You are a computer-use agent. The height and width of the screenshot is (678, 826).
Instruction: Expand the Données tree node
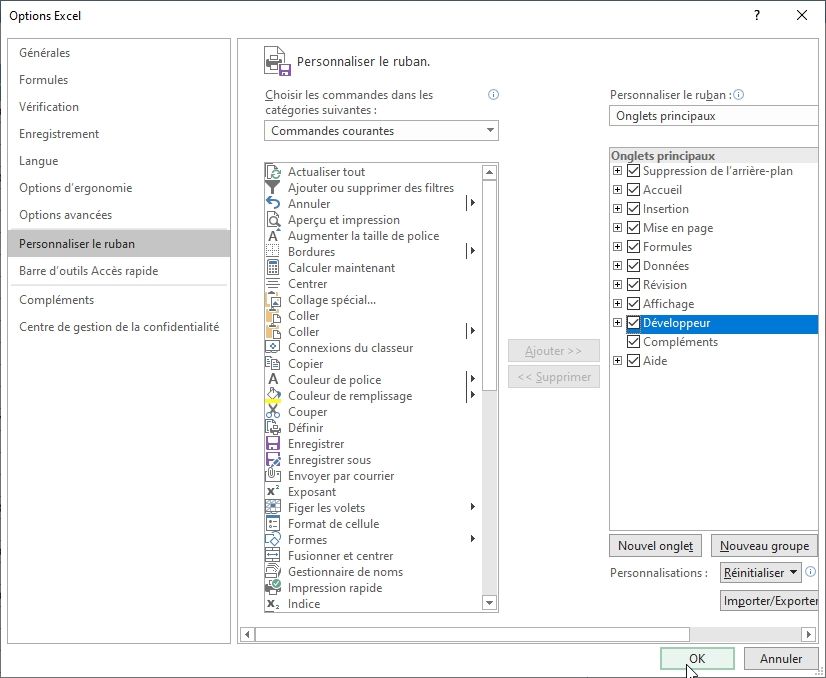617,266
